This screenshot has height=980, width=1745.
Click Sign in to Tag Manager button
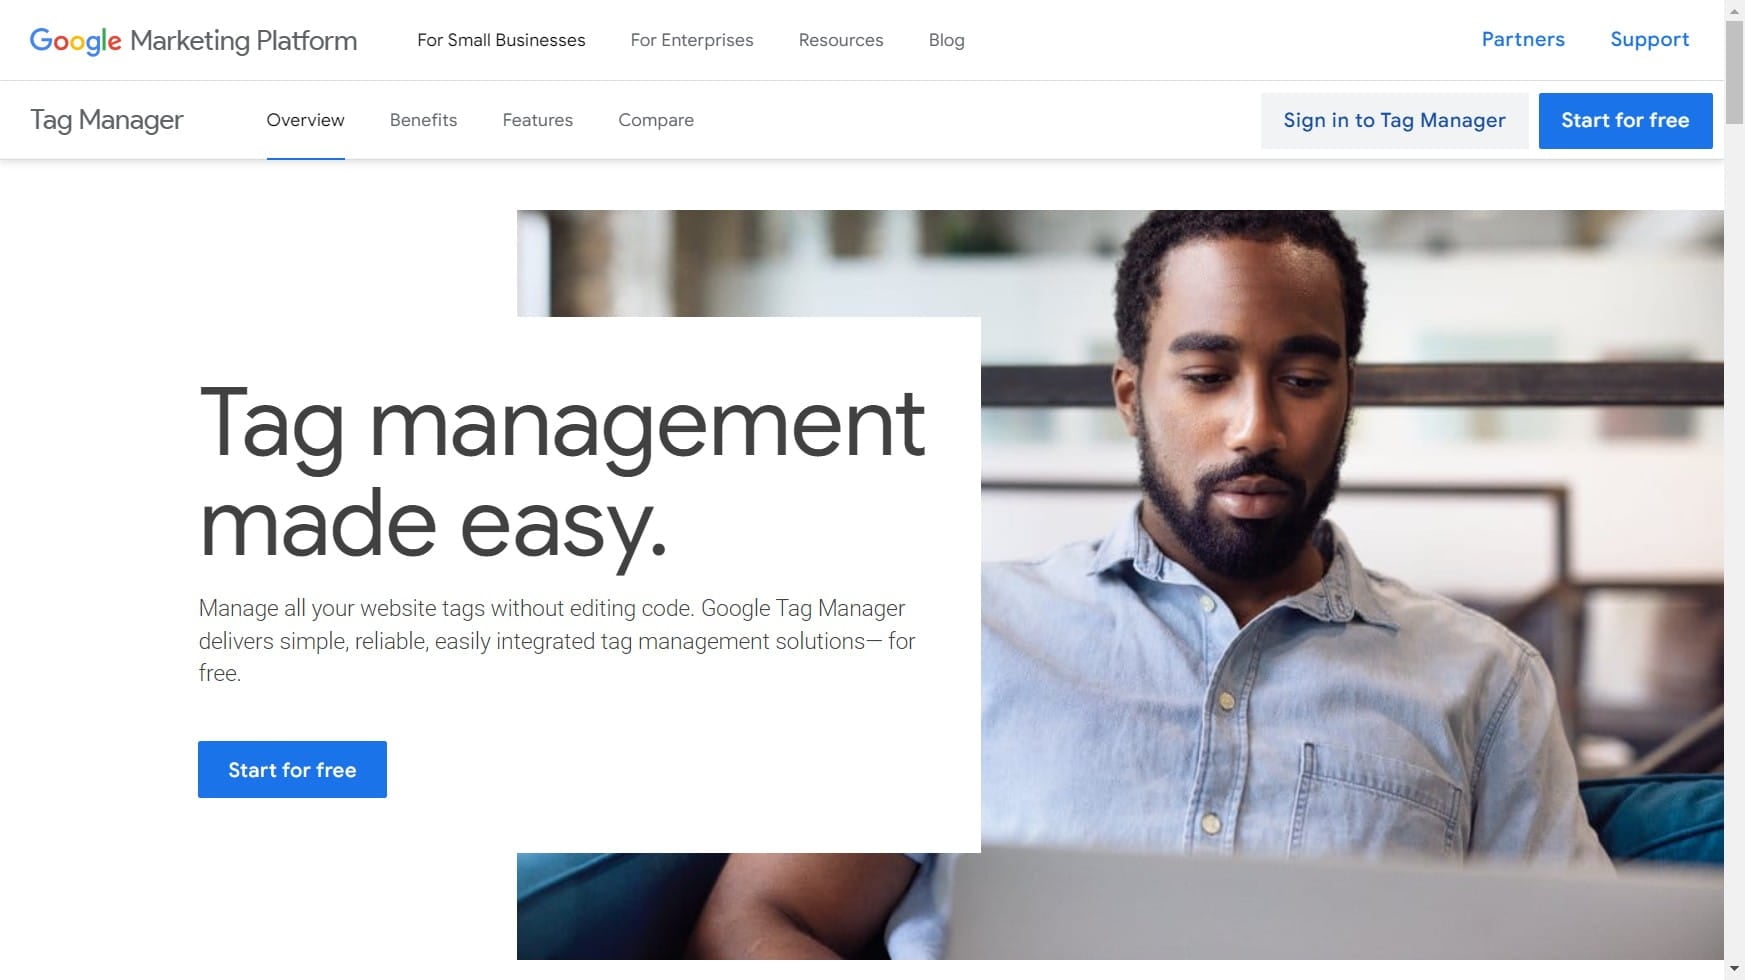(1394, 121)
